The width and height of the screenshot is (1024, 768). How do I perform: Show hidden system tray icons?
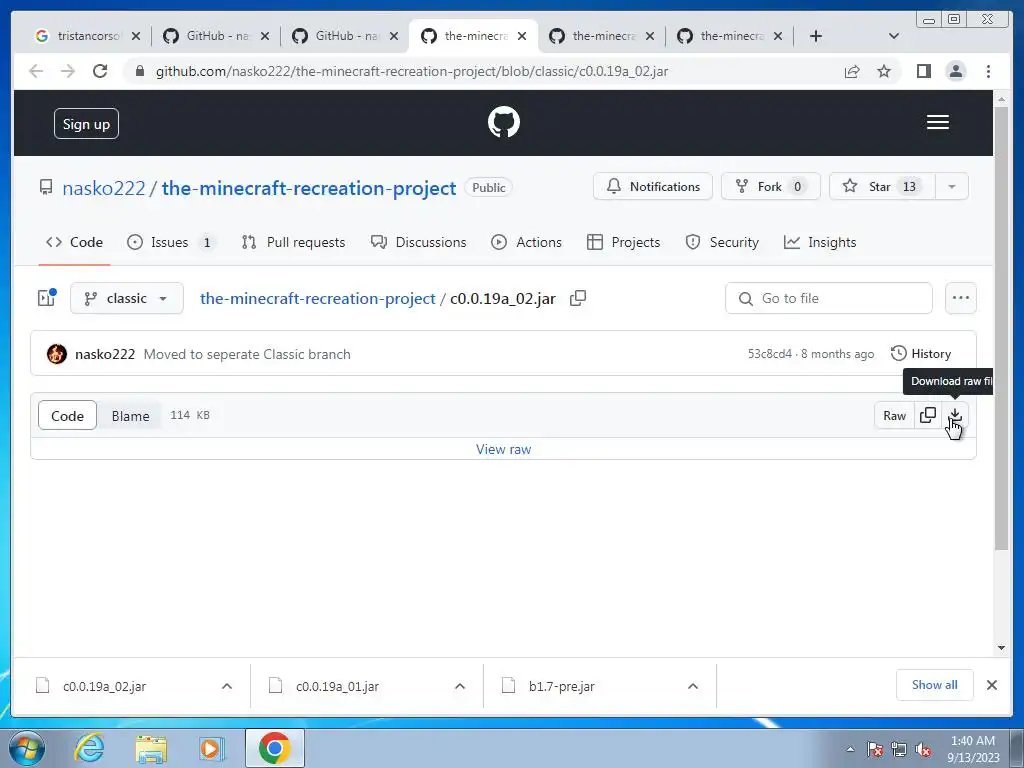coord(850,749)
